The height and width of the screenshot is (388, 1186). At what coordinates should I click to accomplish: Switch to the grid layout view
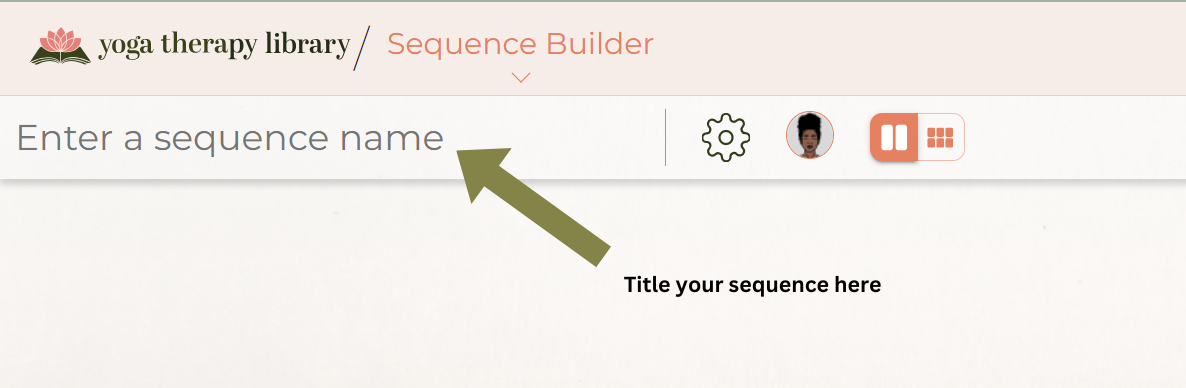(940, 138)
